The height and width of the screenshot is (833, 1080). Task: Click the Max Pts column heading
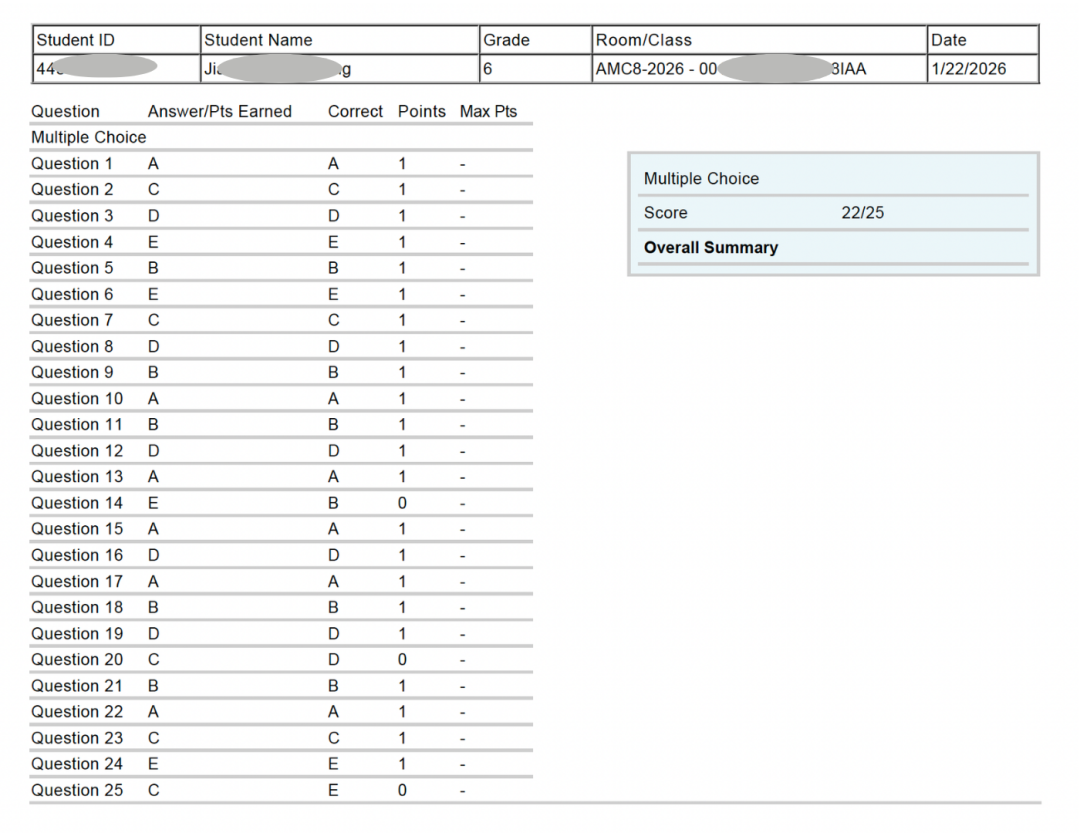(488, 111)
